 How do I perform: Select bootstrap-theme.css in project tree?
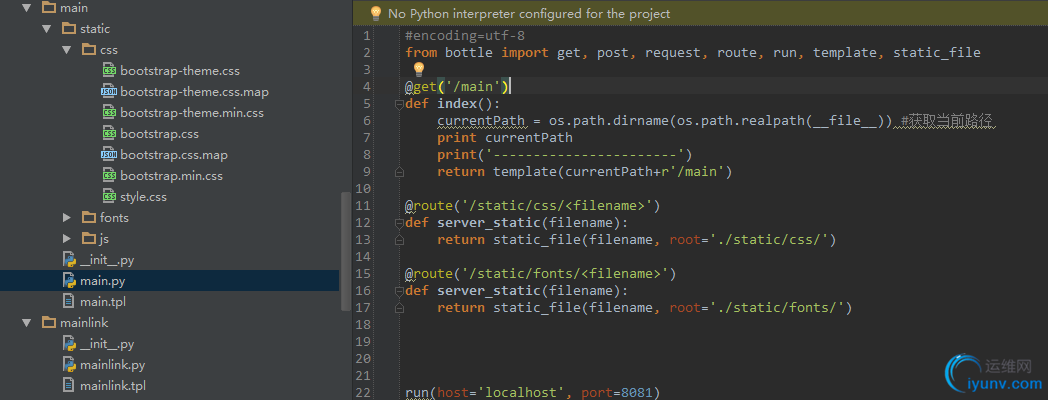pos(180,71)
